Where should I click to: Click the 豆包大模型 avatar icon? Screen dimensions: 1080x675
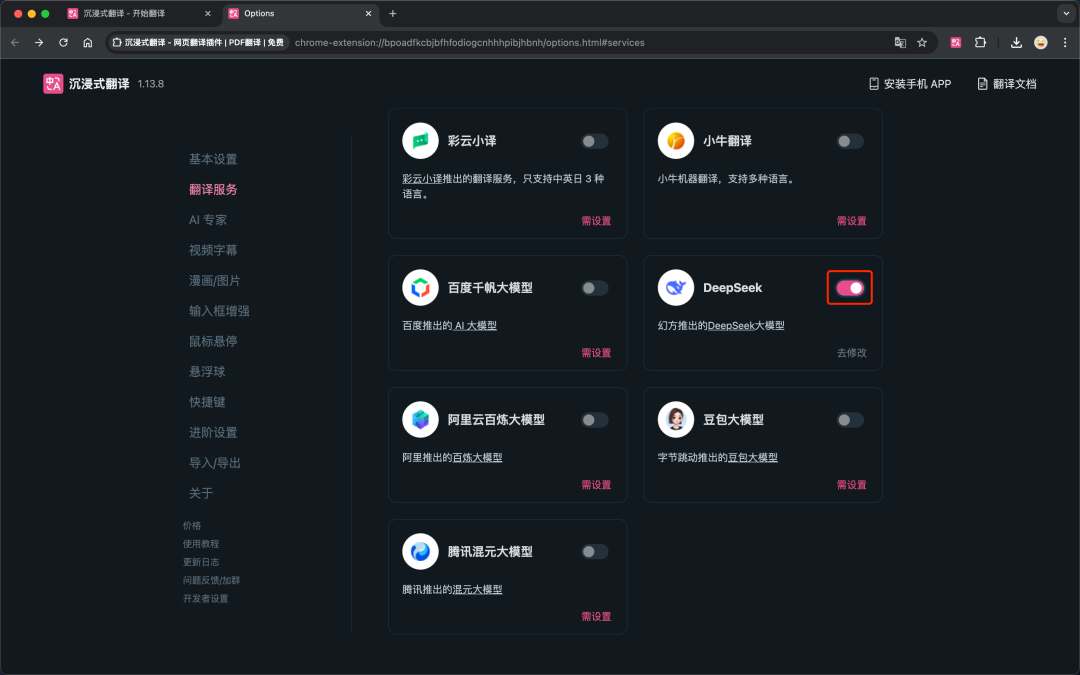675,419
